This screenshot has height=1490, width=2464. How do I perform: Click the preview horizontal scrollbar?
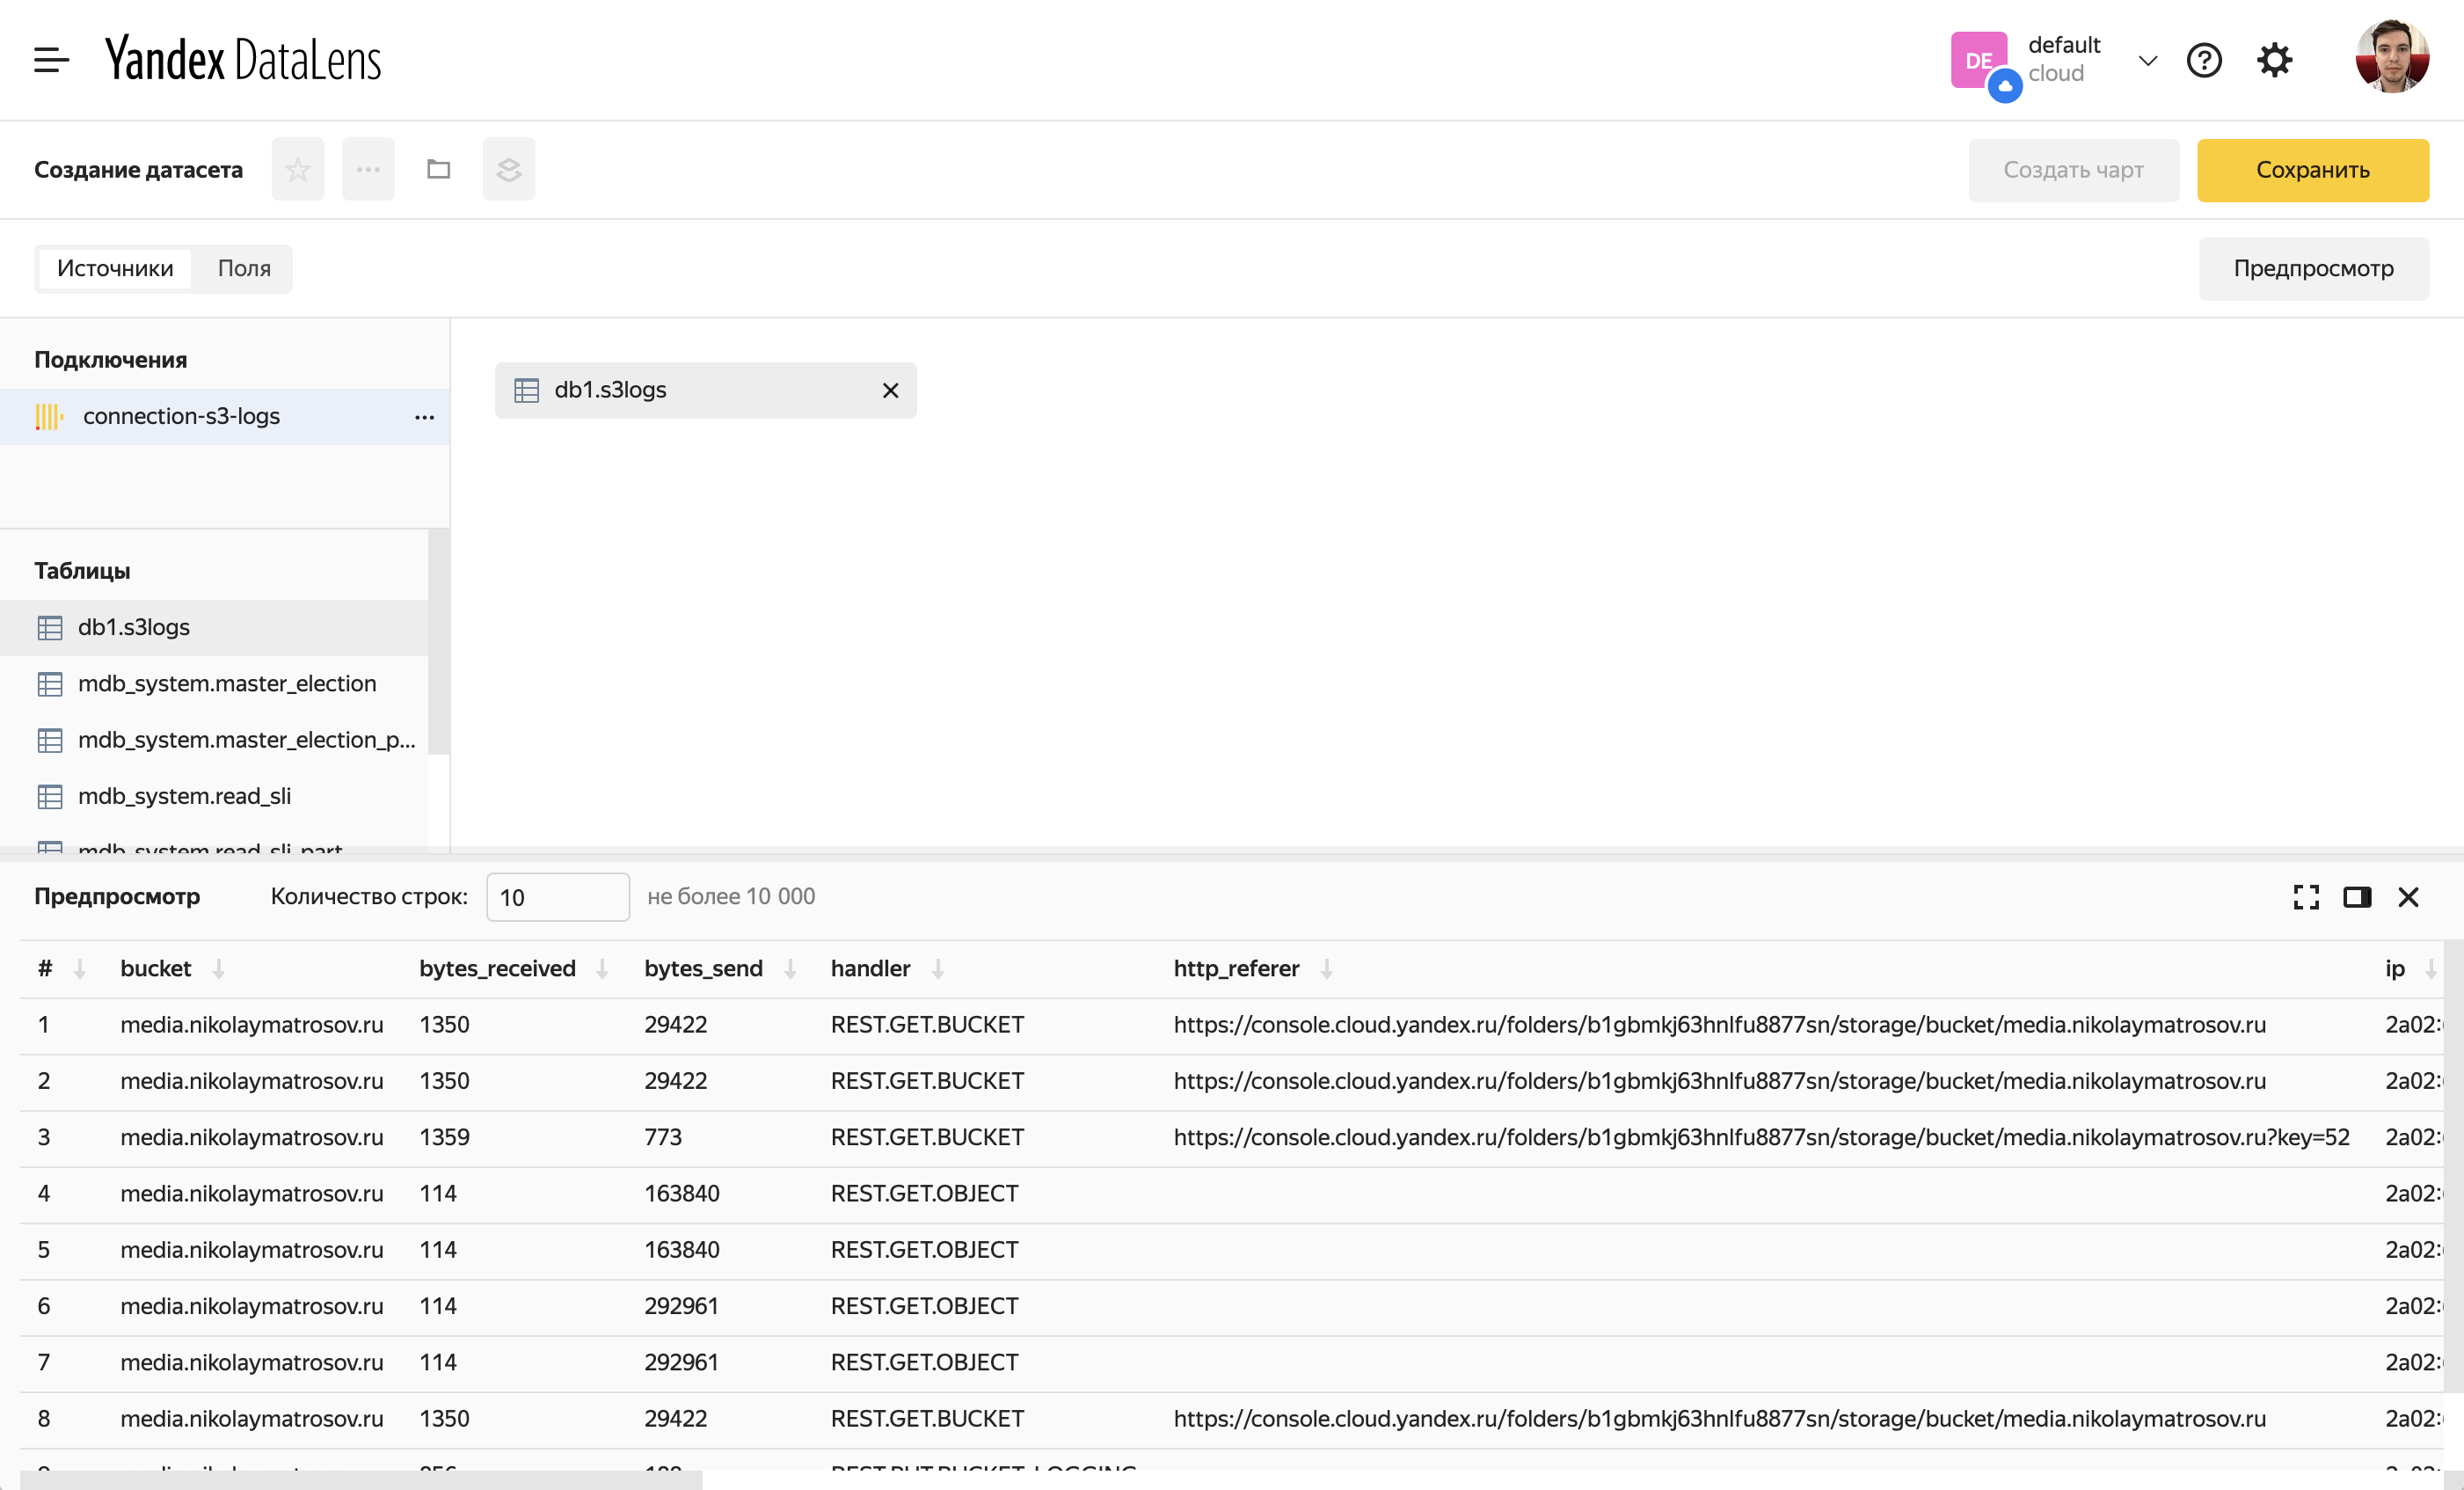[x=361, y=1480]
